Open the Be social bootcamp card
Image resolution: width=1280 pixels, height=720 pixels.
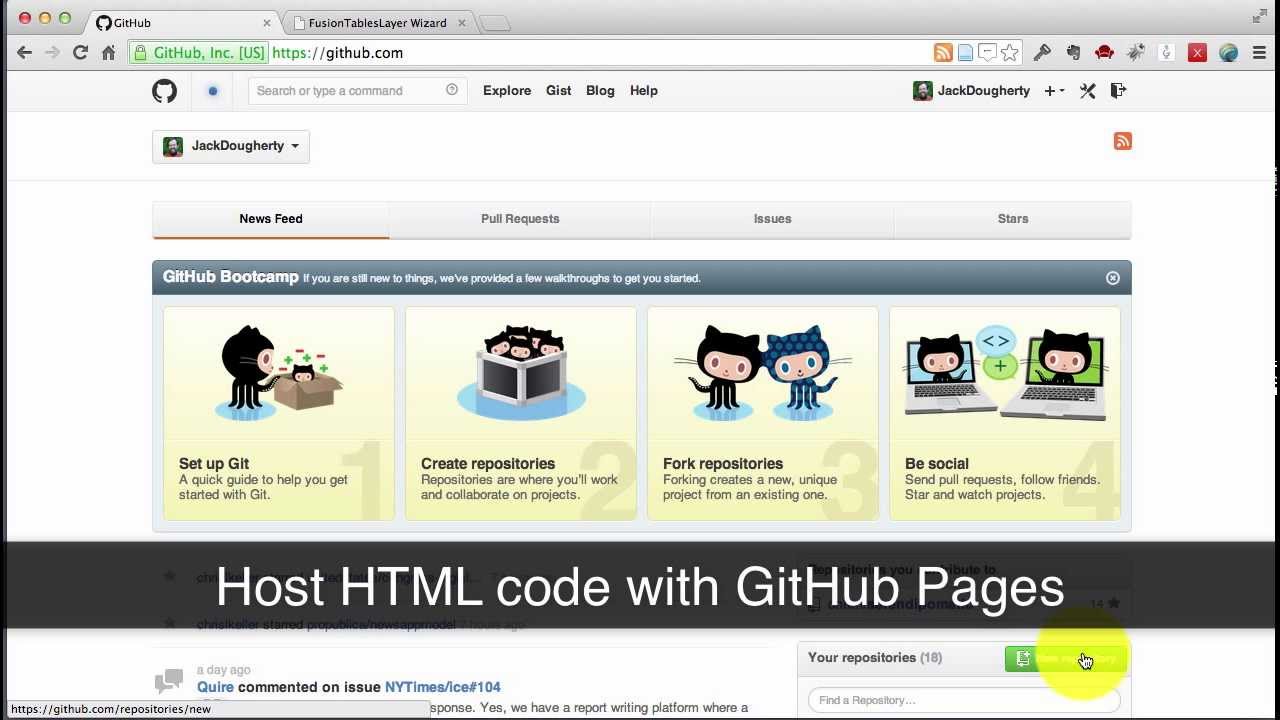point(1005,413)
